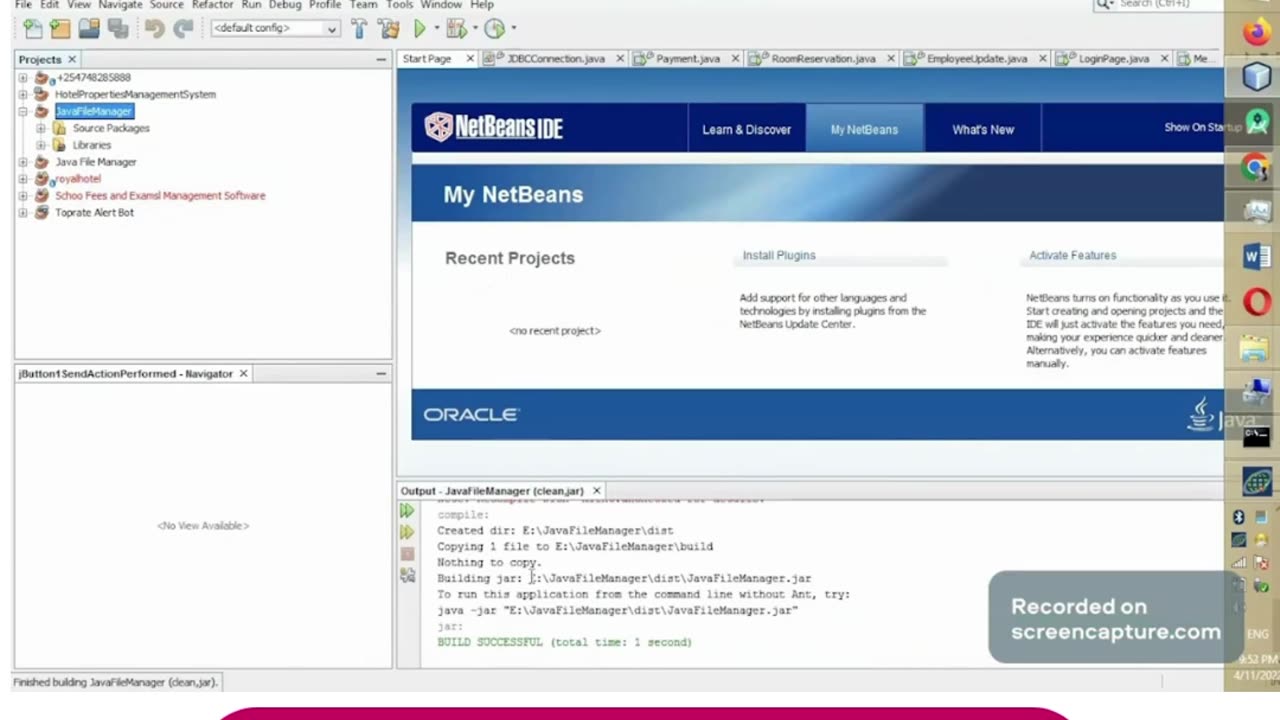Click the Profile Project toolbar icon
This screenshot has height=720, width=1280.
click(494, 29)
